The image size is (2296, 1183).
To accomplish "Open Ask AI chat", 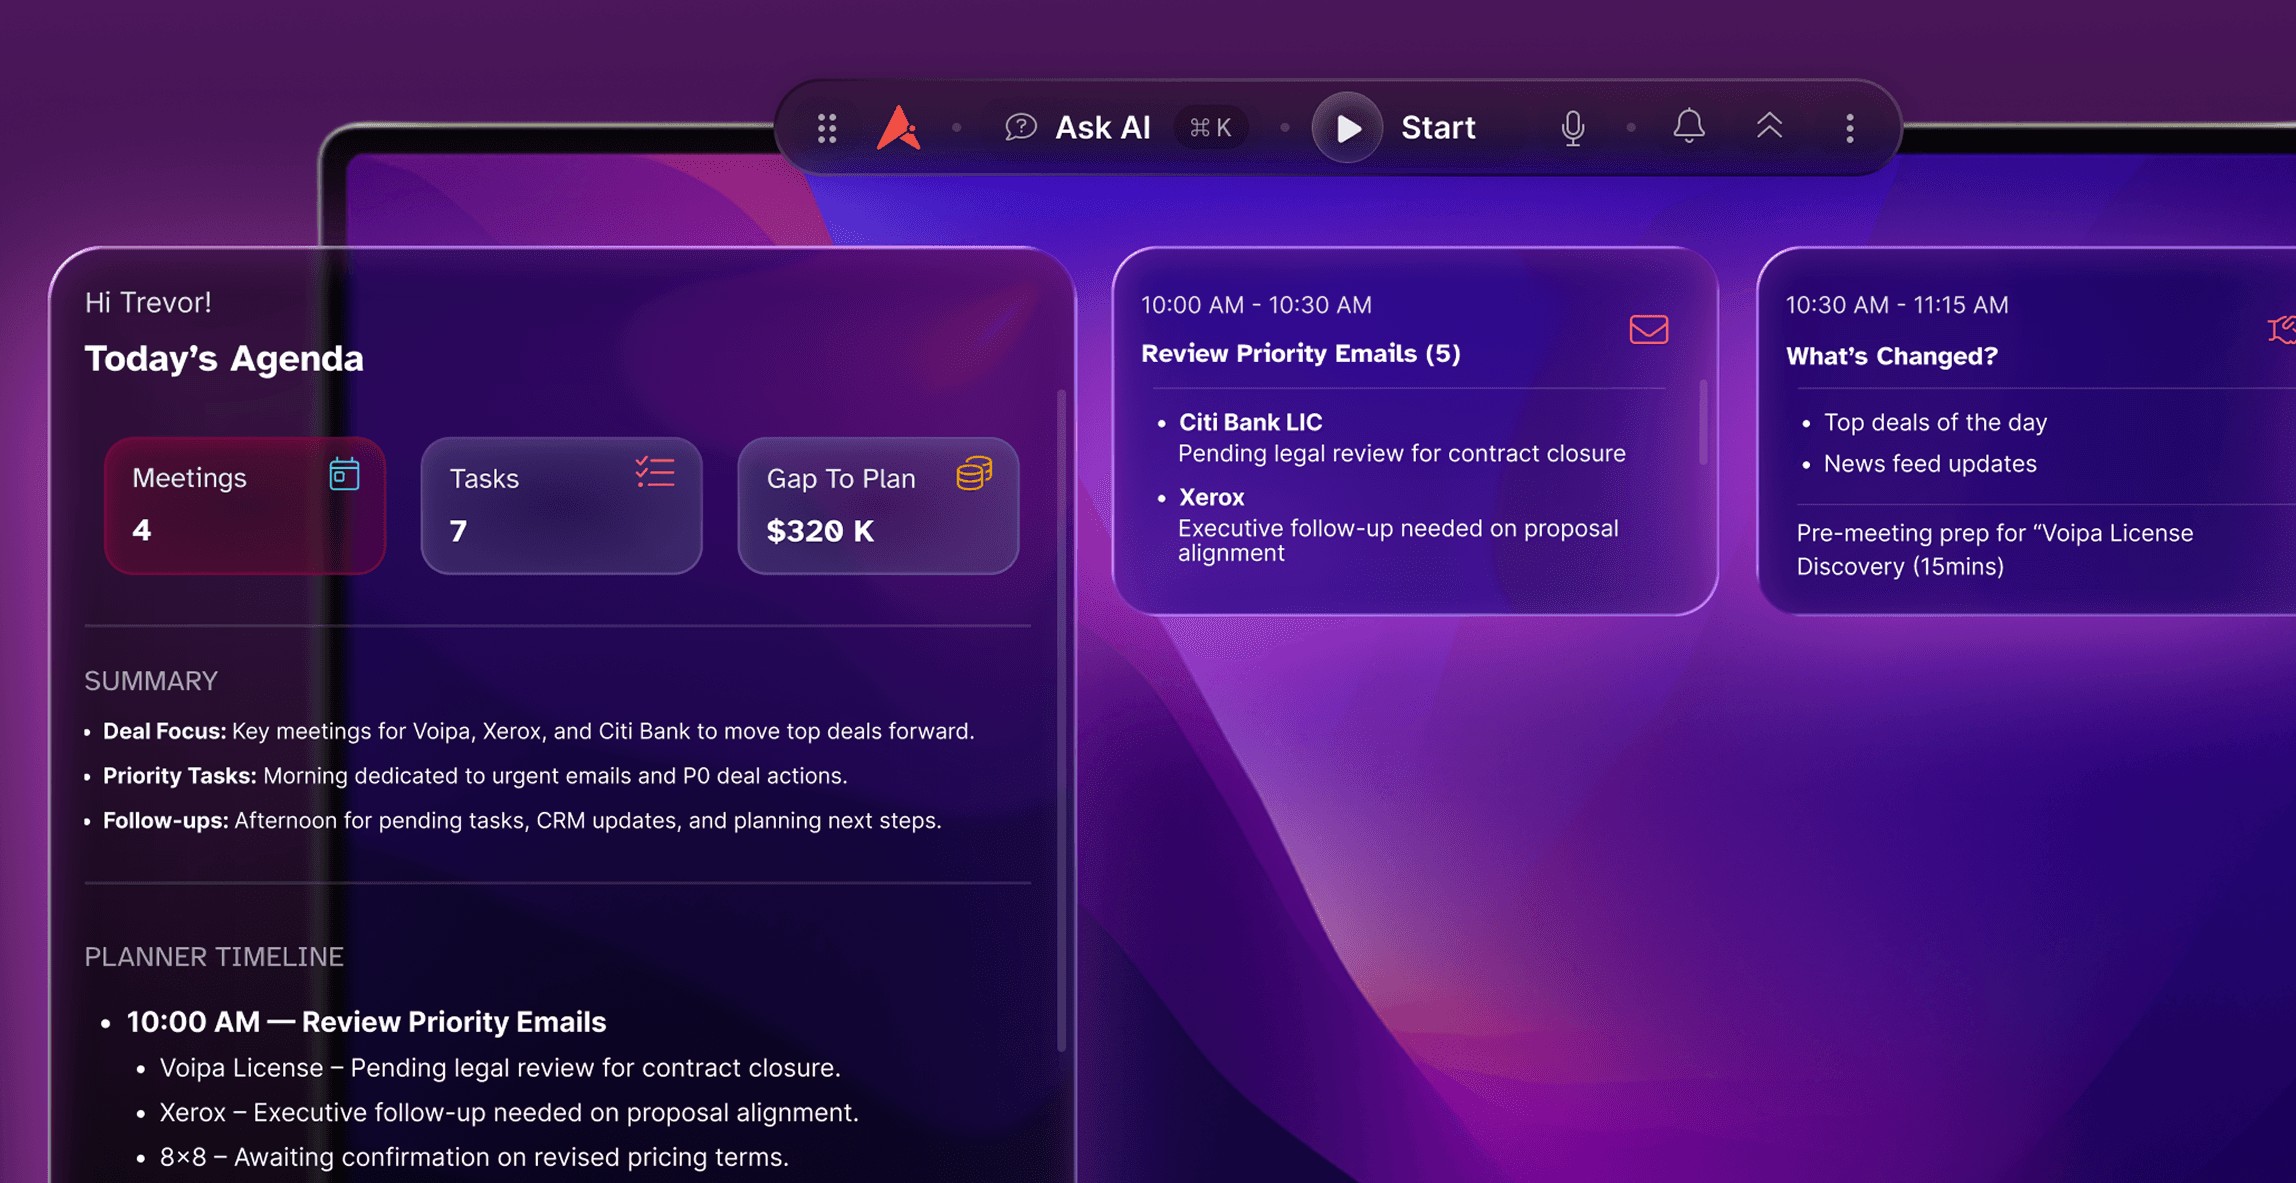I will pyautogui.click(x=1078, y=128).
